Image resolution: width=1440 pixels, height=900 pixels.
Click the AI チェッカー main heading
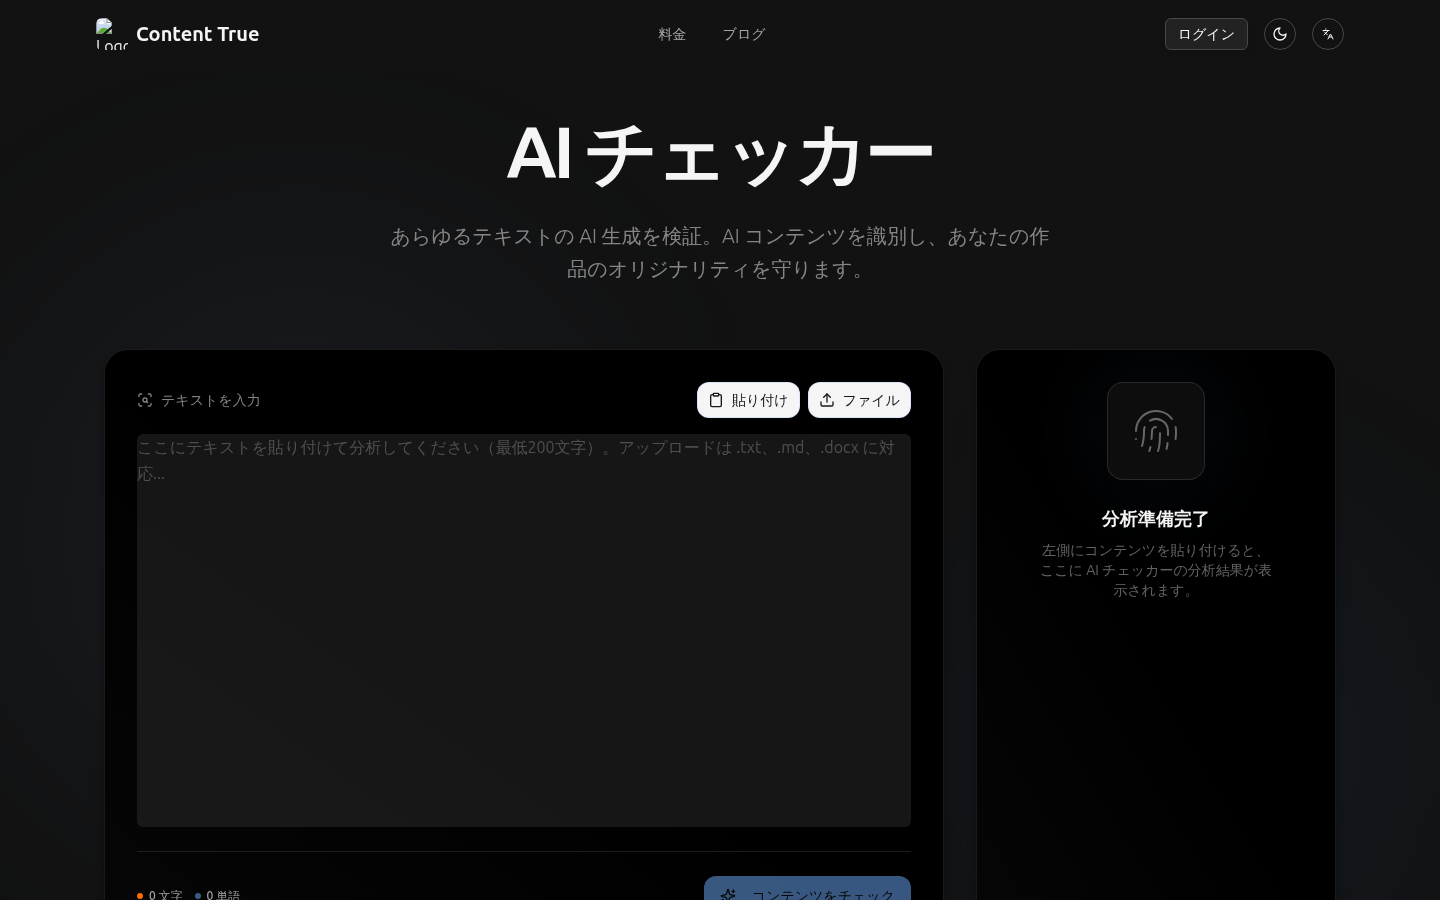point(720,152)
